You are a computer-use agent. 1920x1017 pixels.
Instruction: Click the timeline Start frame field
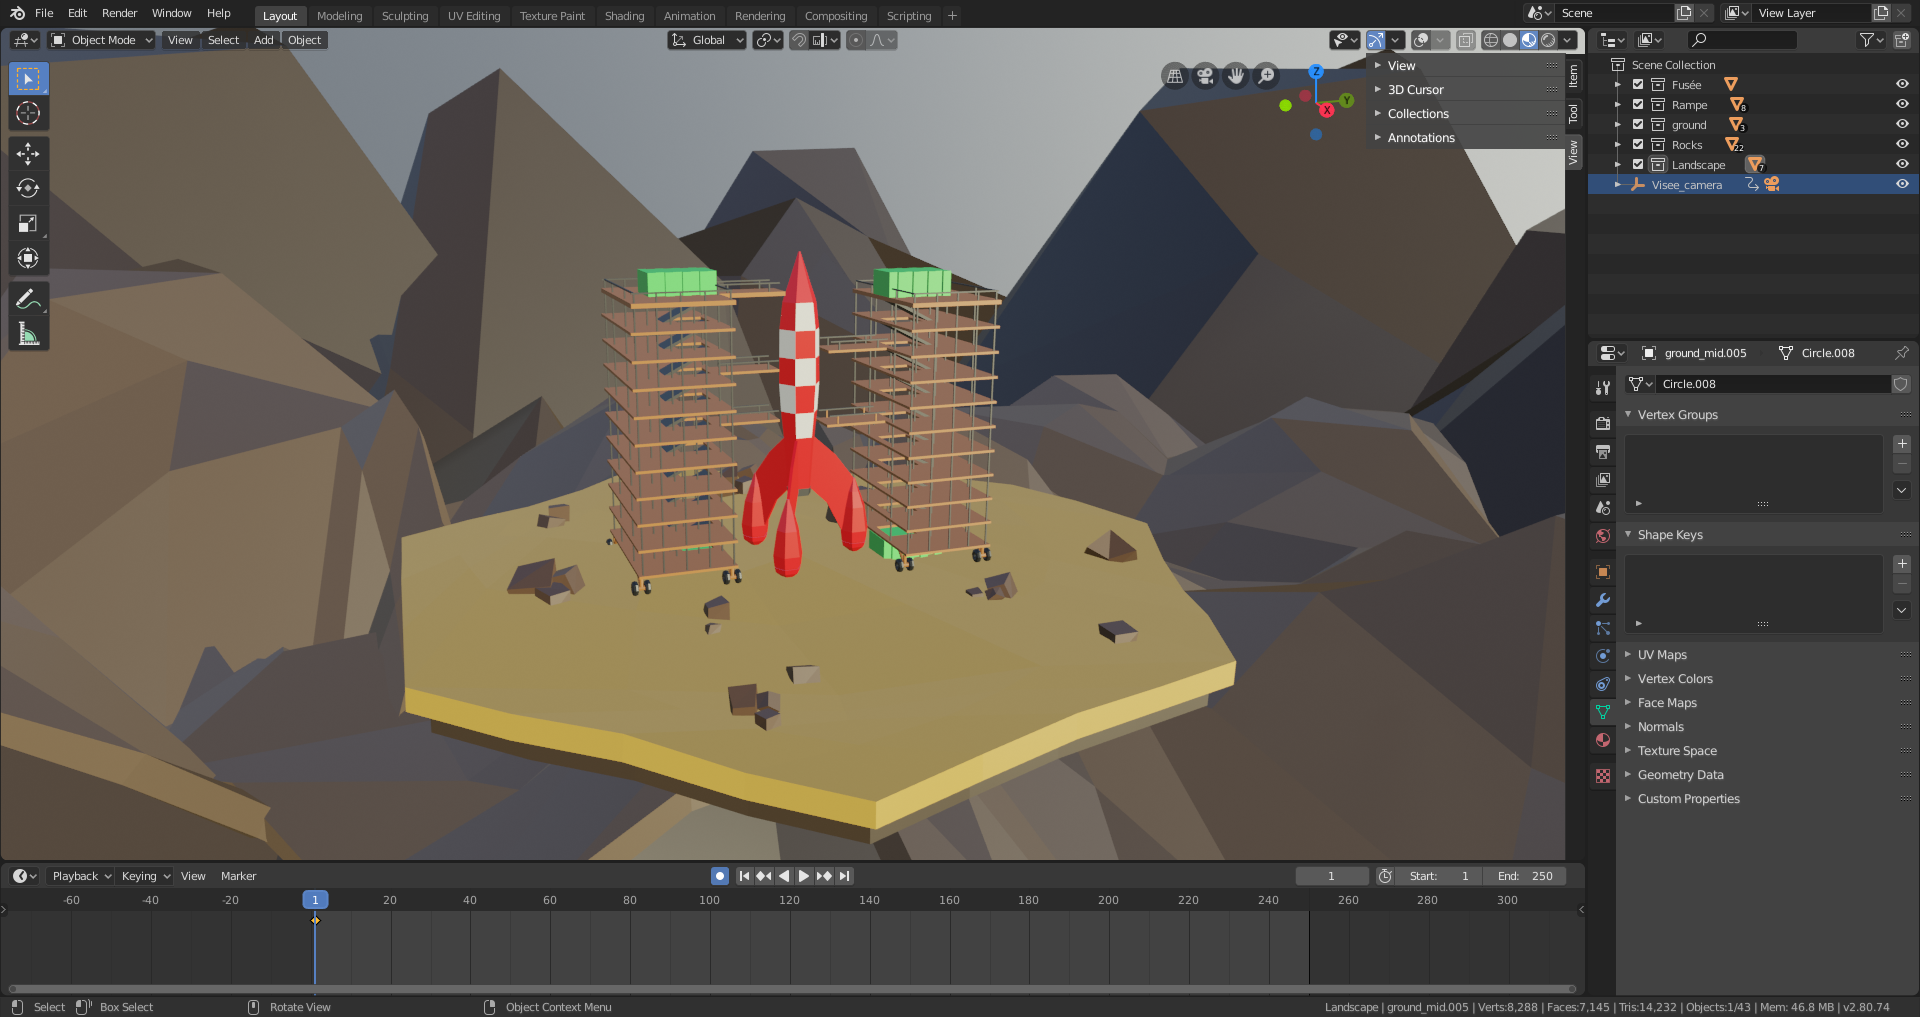click(x=1438, y=876)
